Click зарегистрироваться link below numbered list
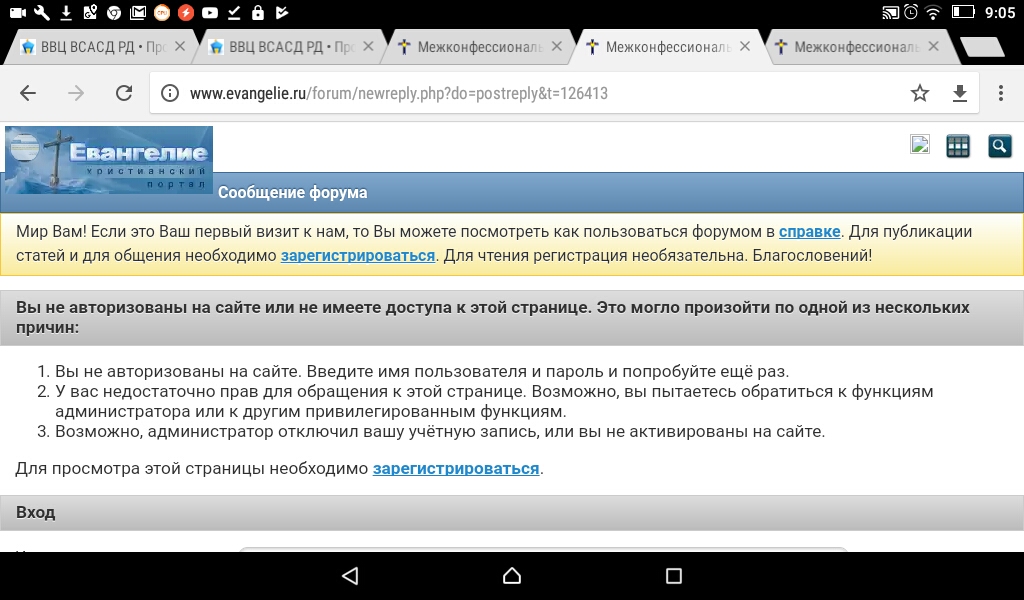The width and height of the screenshot is (1024, 600). tap(456, 468)
